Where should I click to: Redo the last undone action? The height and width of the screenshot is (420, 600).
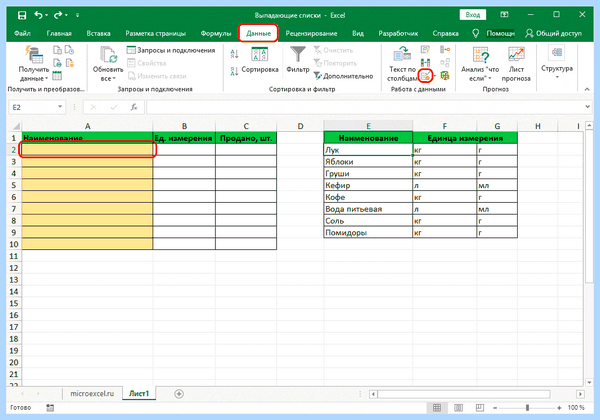point(58,15)
